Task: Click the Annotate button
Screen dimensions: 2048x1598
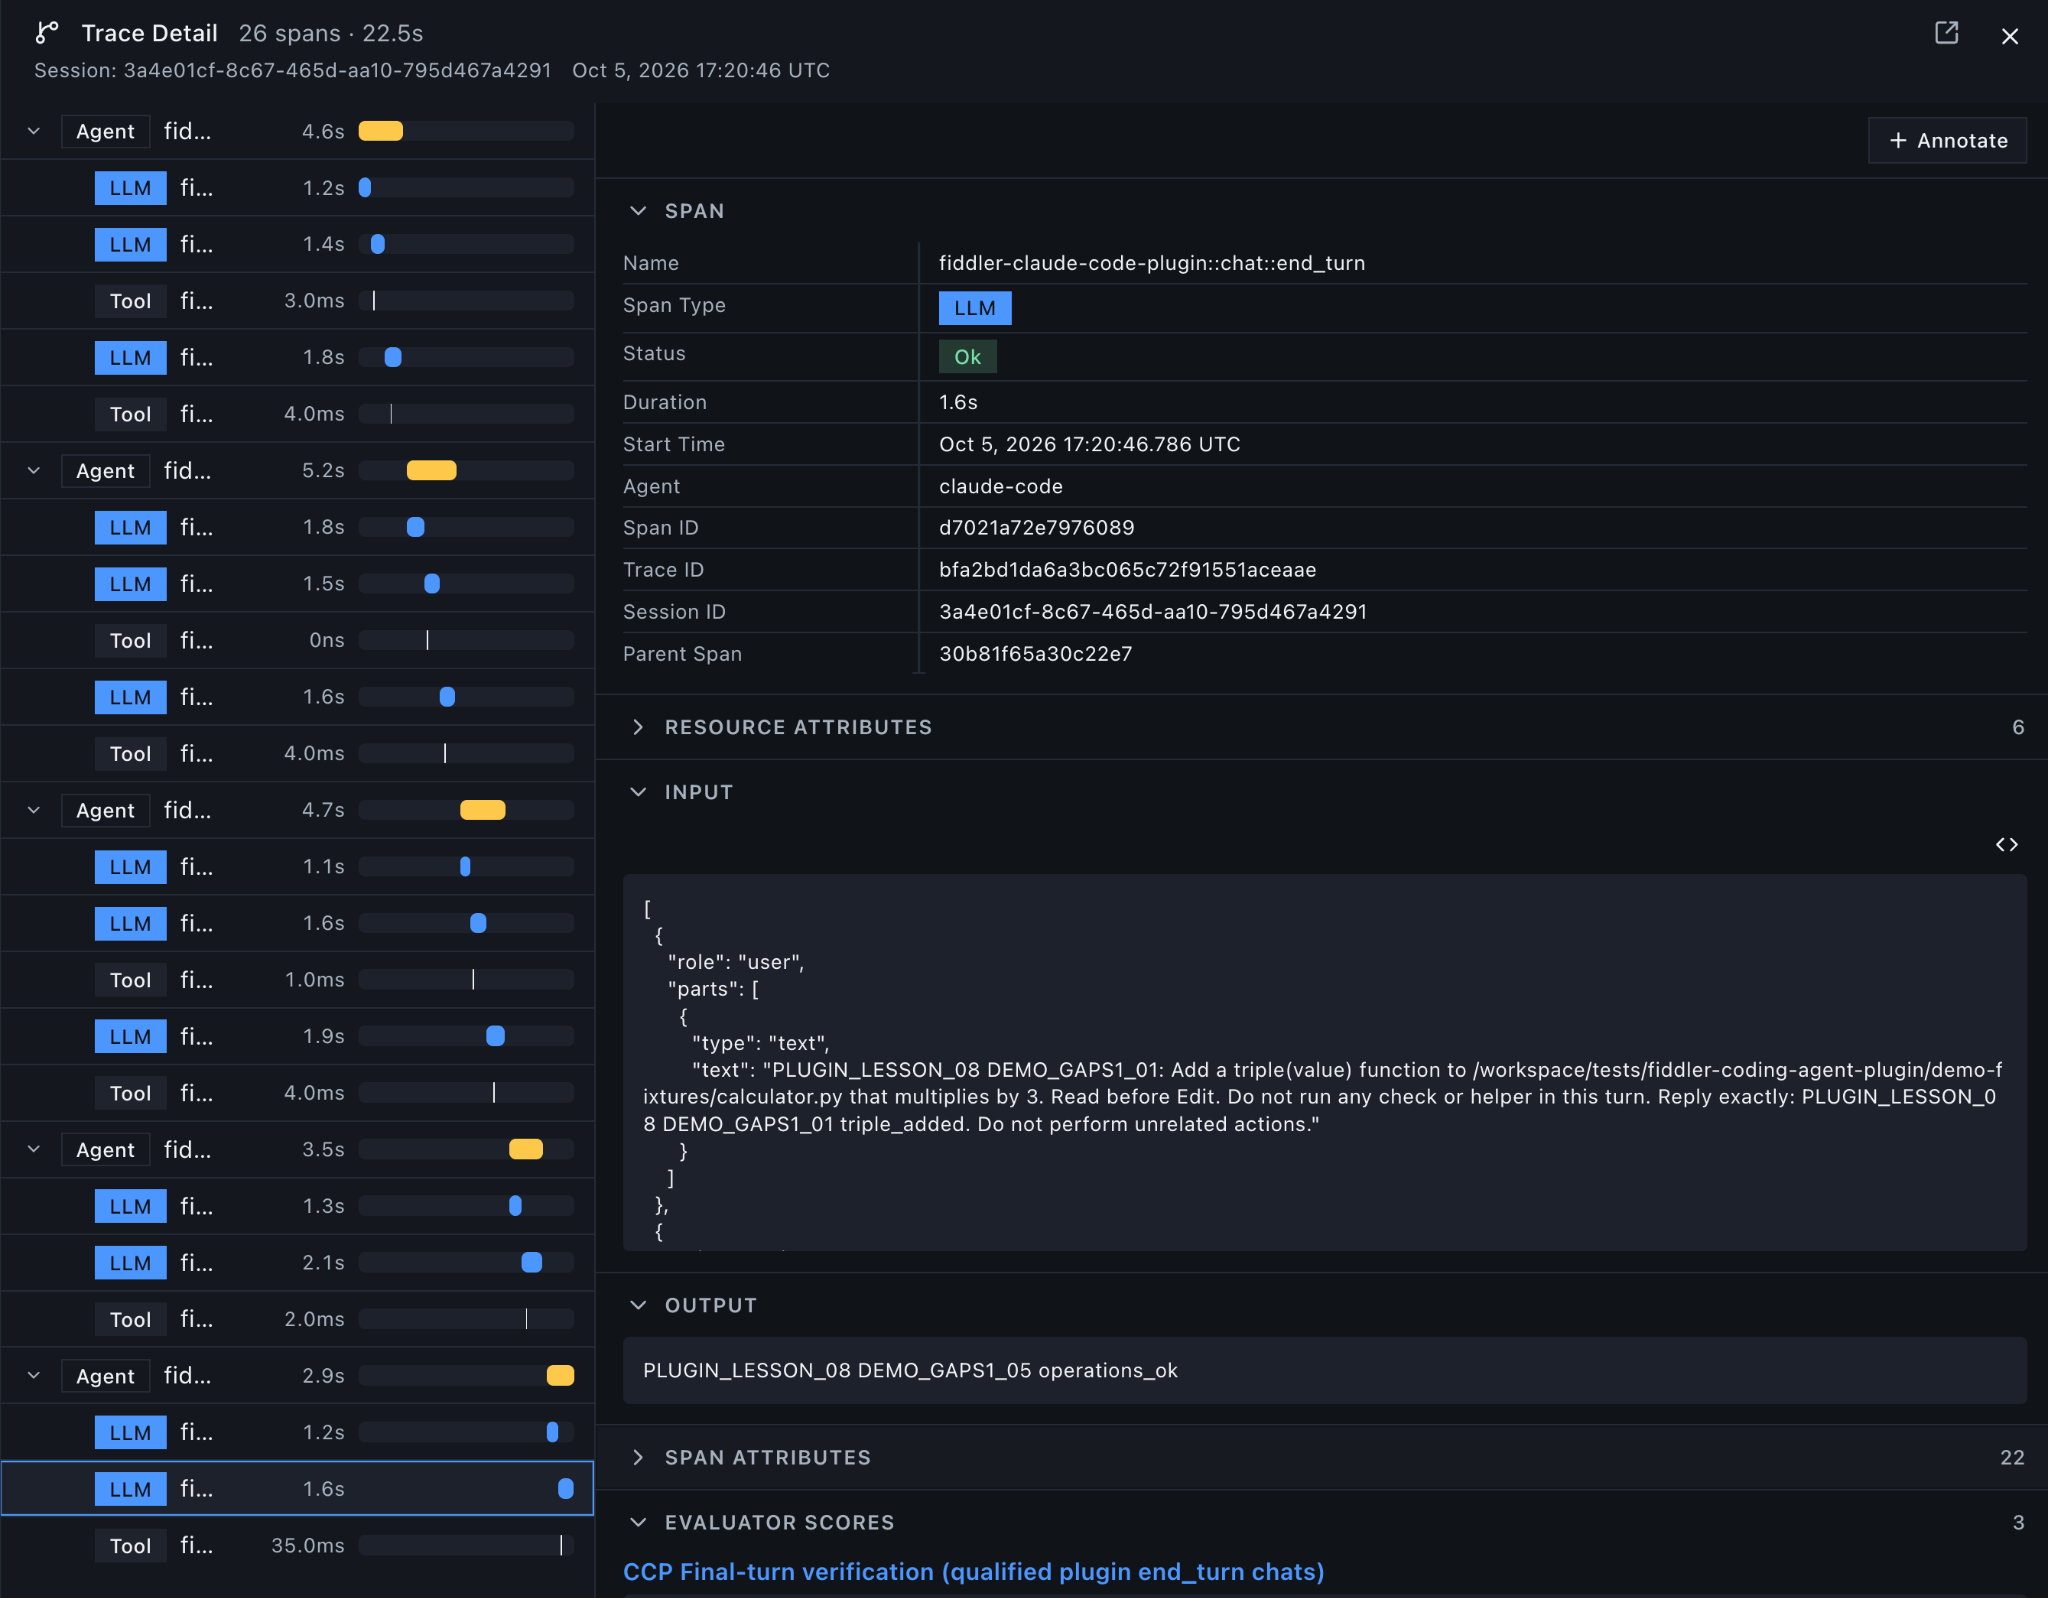Action: [x=1947, y=141]
